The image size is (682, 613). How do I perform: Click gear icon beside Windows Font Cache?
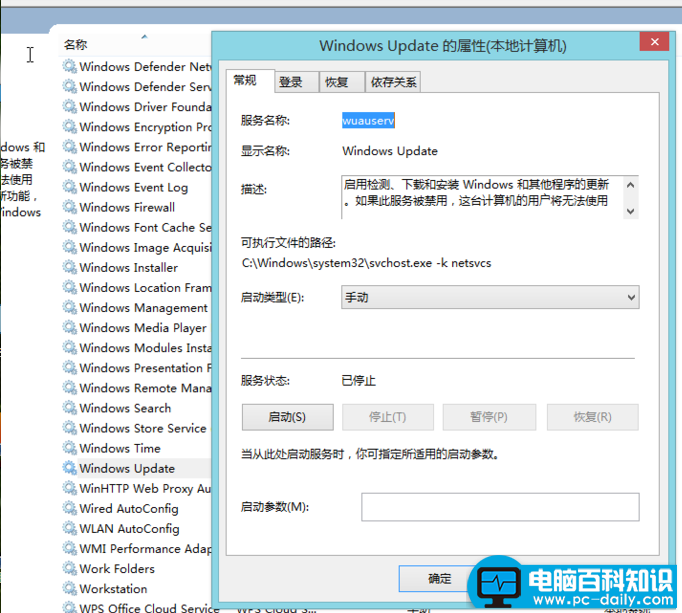click(x=69, y=227)
